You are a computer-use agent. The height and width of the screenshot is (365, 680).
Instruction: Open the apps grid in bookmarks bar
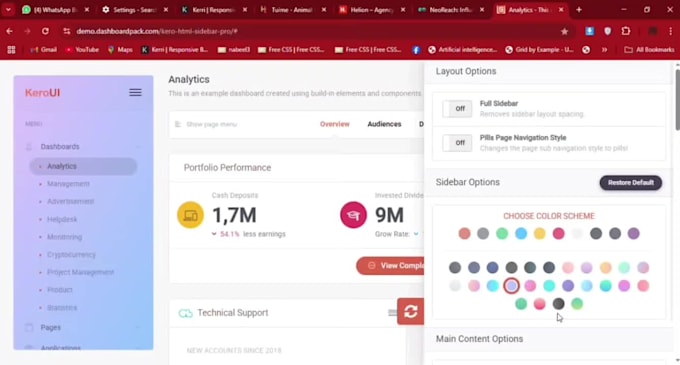11,50
